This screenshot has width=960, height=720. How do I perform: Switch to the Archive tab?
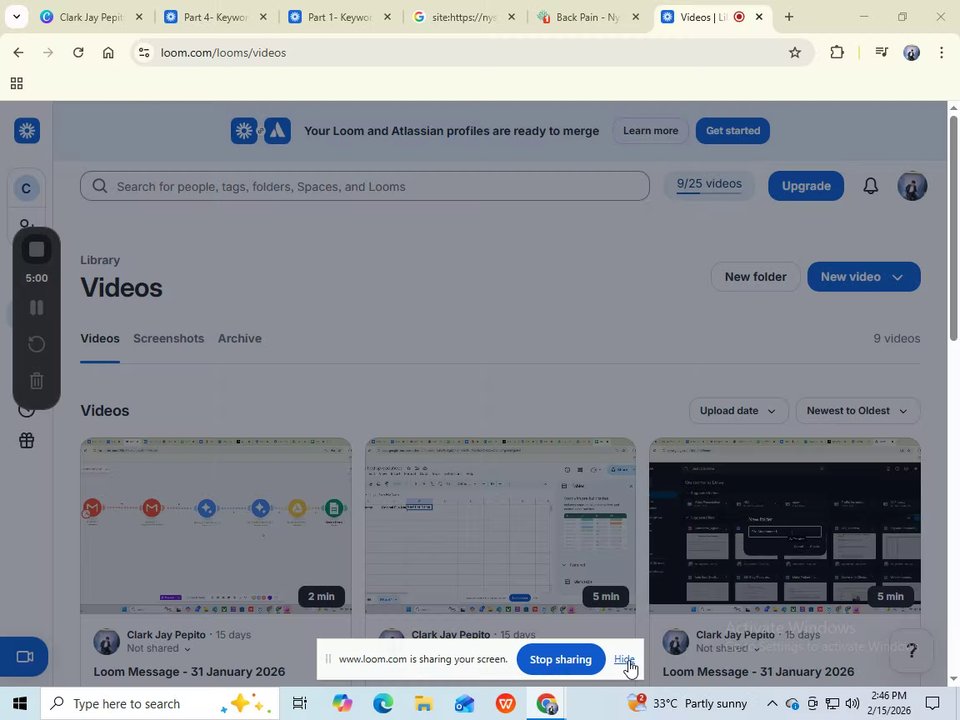pos(239,339)
